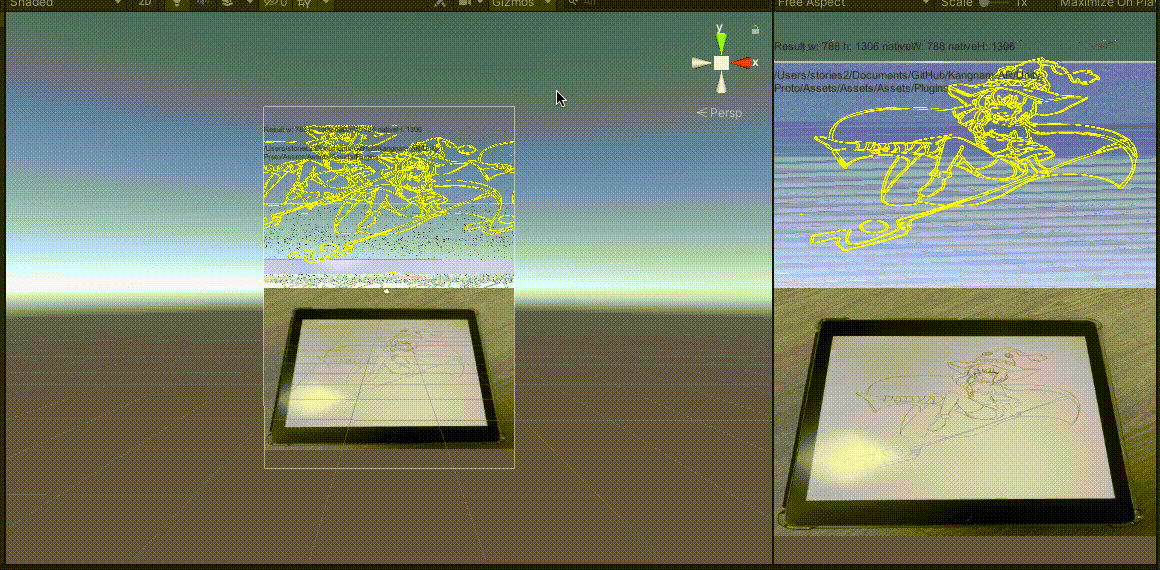
Task: Click the gray bottom cone on the scene gizmo
Action: (x=721, y=84)
